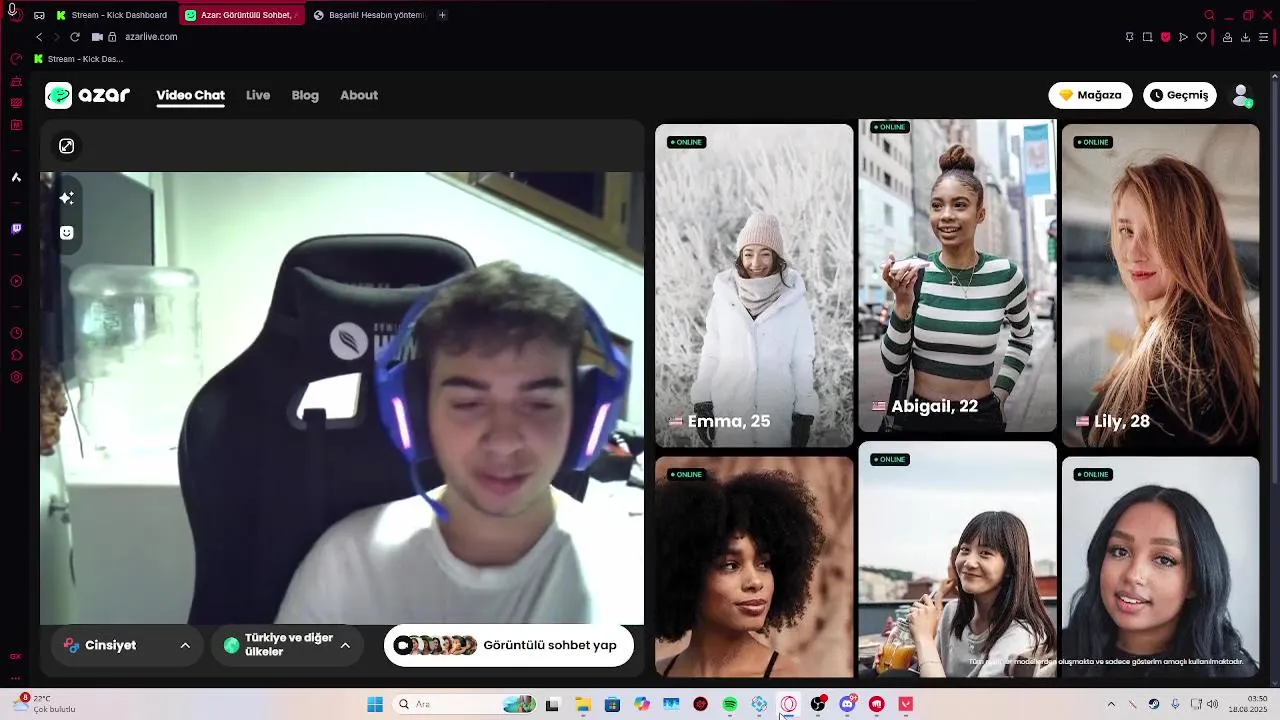The width and height of the screenshot is (1280, 720).
Task: Open Stream - Kick Das... bookmark
Action: click(79, 59)
